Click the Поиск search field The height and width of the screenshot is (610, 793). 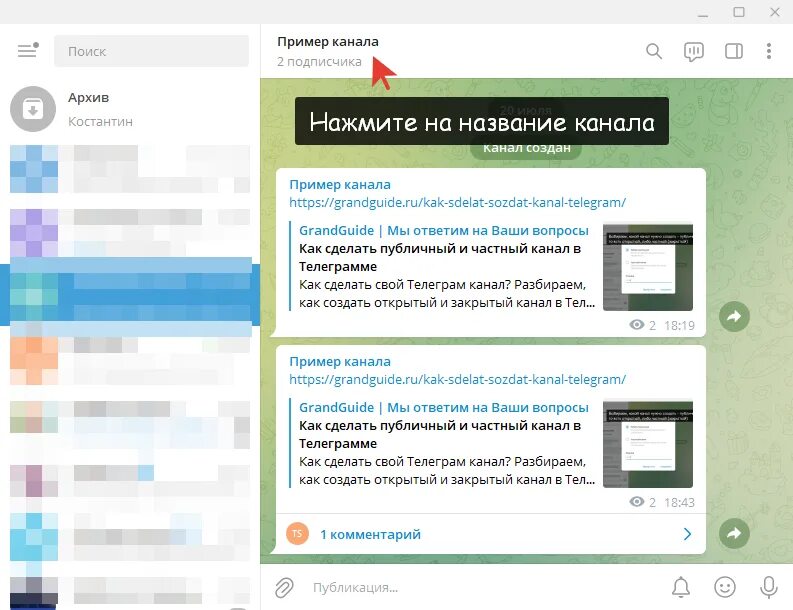pos(151,51)
